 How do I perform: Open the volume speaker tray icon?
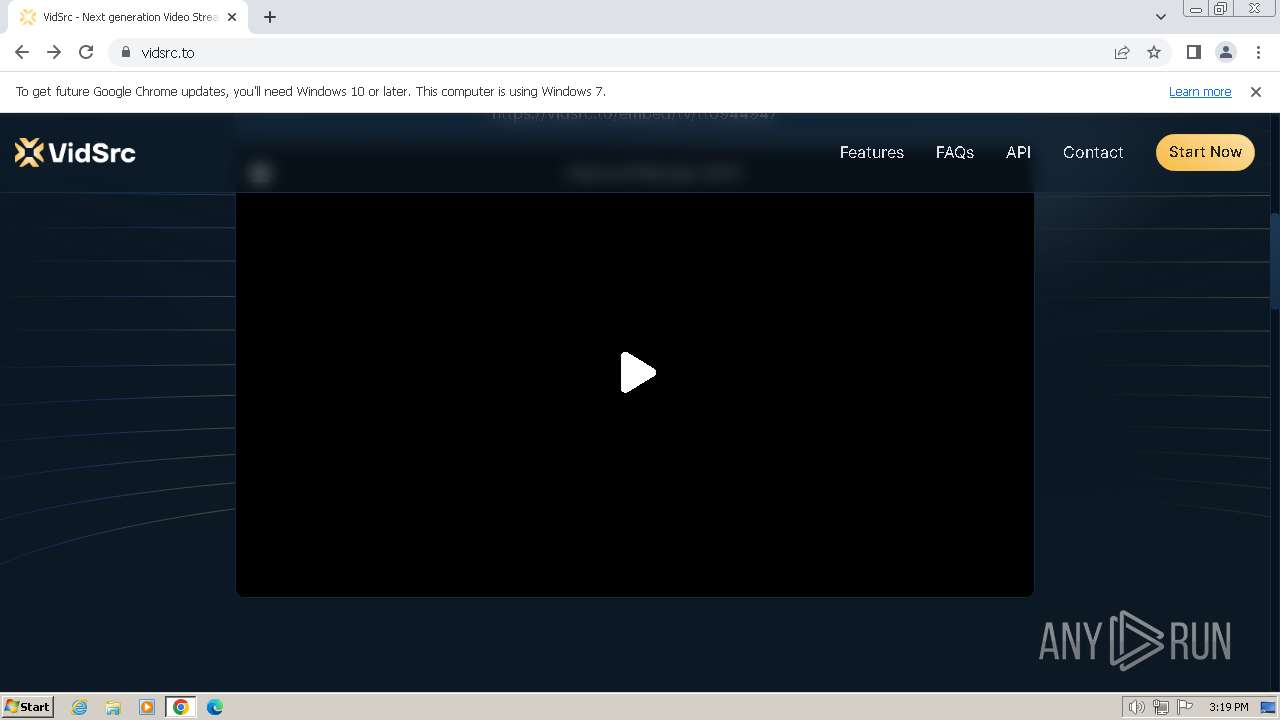tap(1136, 707)
